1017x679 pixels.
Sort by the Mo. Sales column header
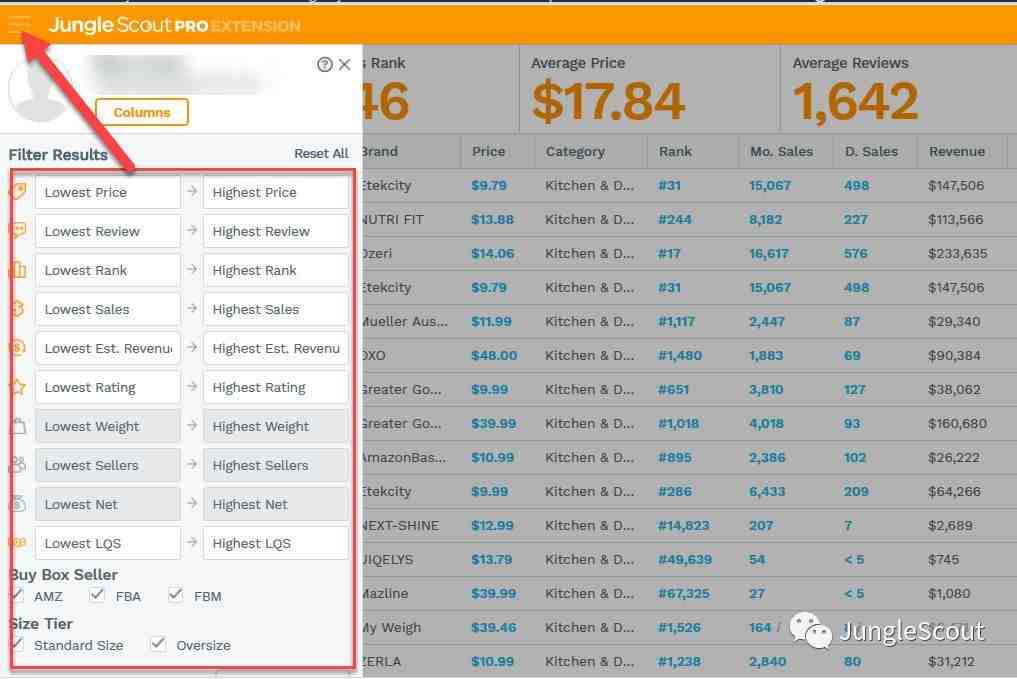pos(781,151)
